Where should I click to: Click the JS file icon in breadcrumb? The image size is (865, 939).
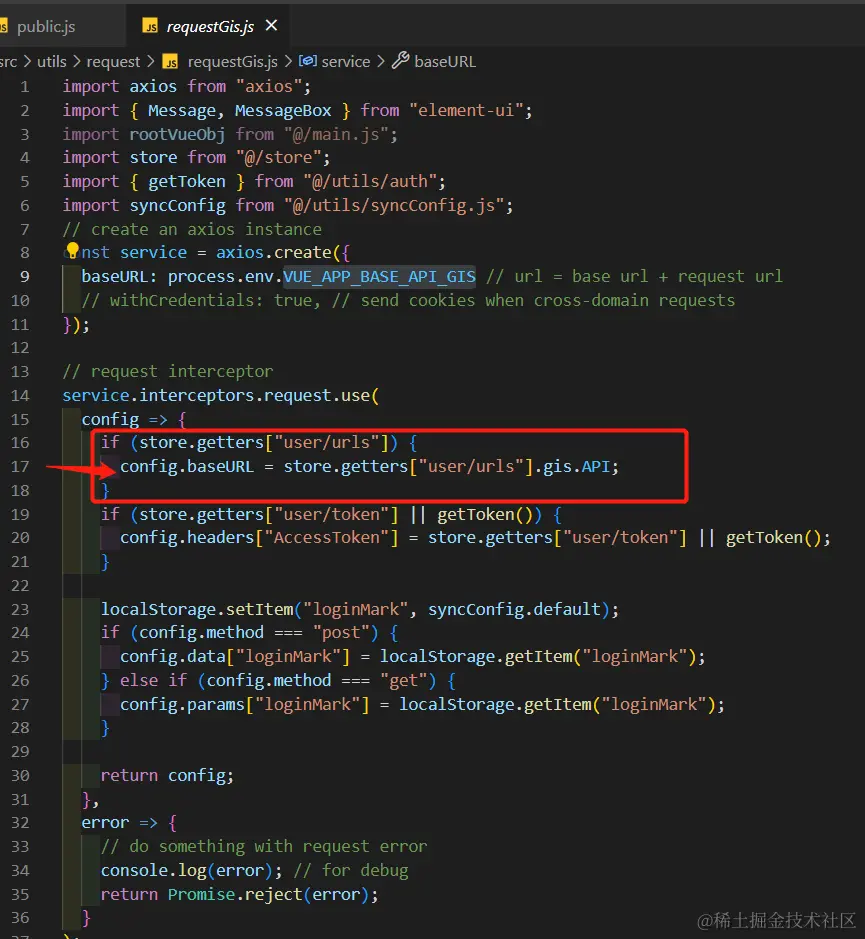click(x=171, y=62)
